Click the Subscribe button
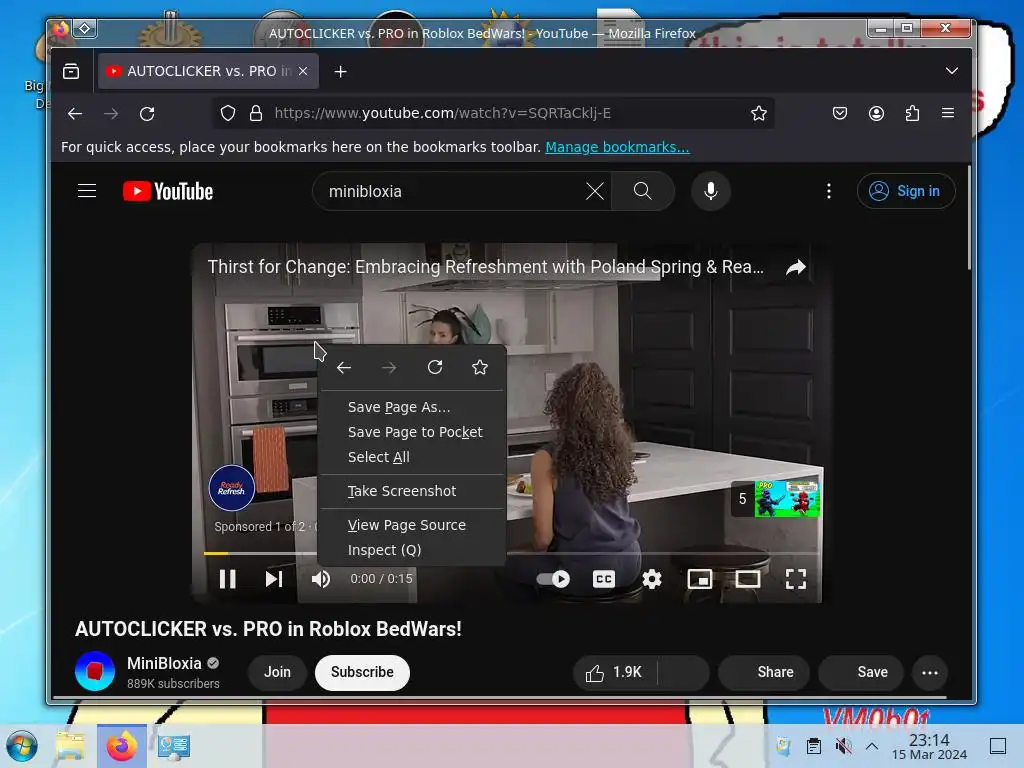This screenshot has width=1024, height=768. point(362,672)
